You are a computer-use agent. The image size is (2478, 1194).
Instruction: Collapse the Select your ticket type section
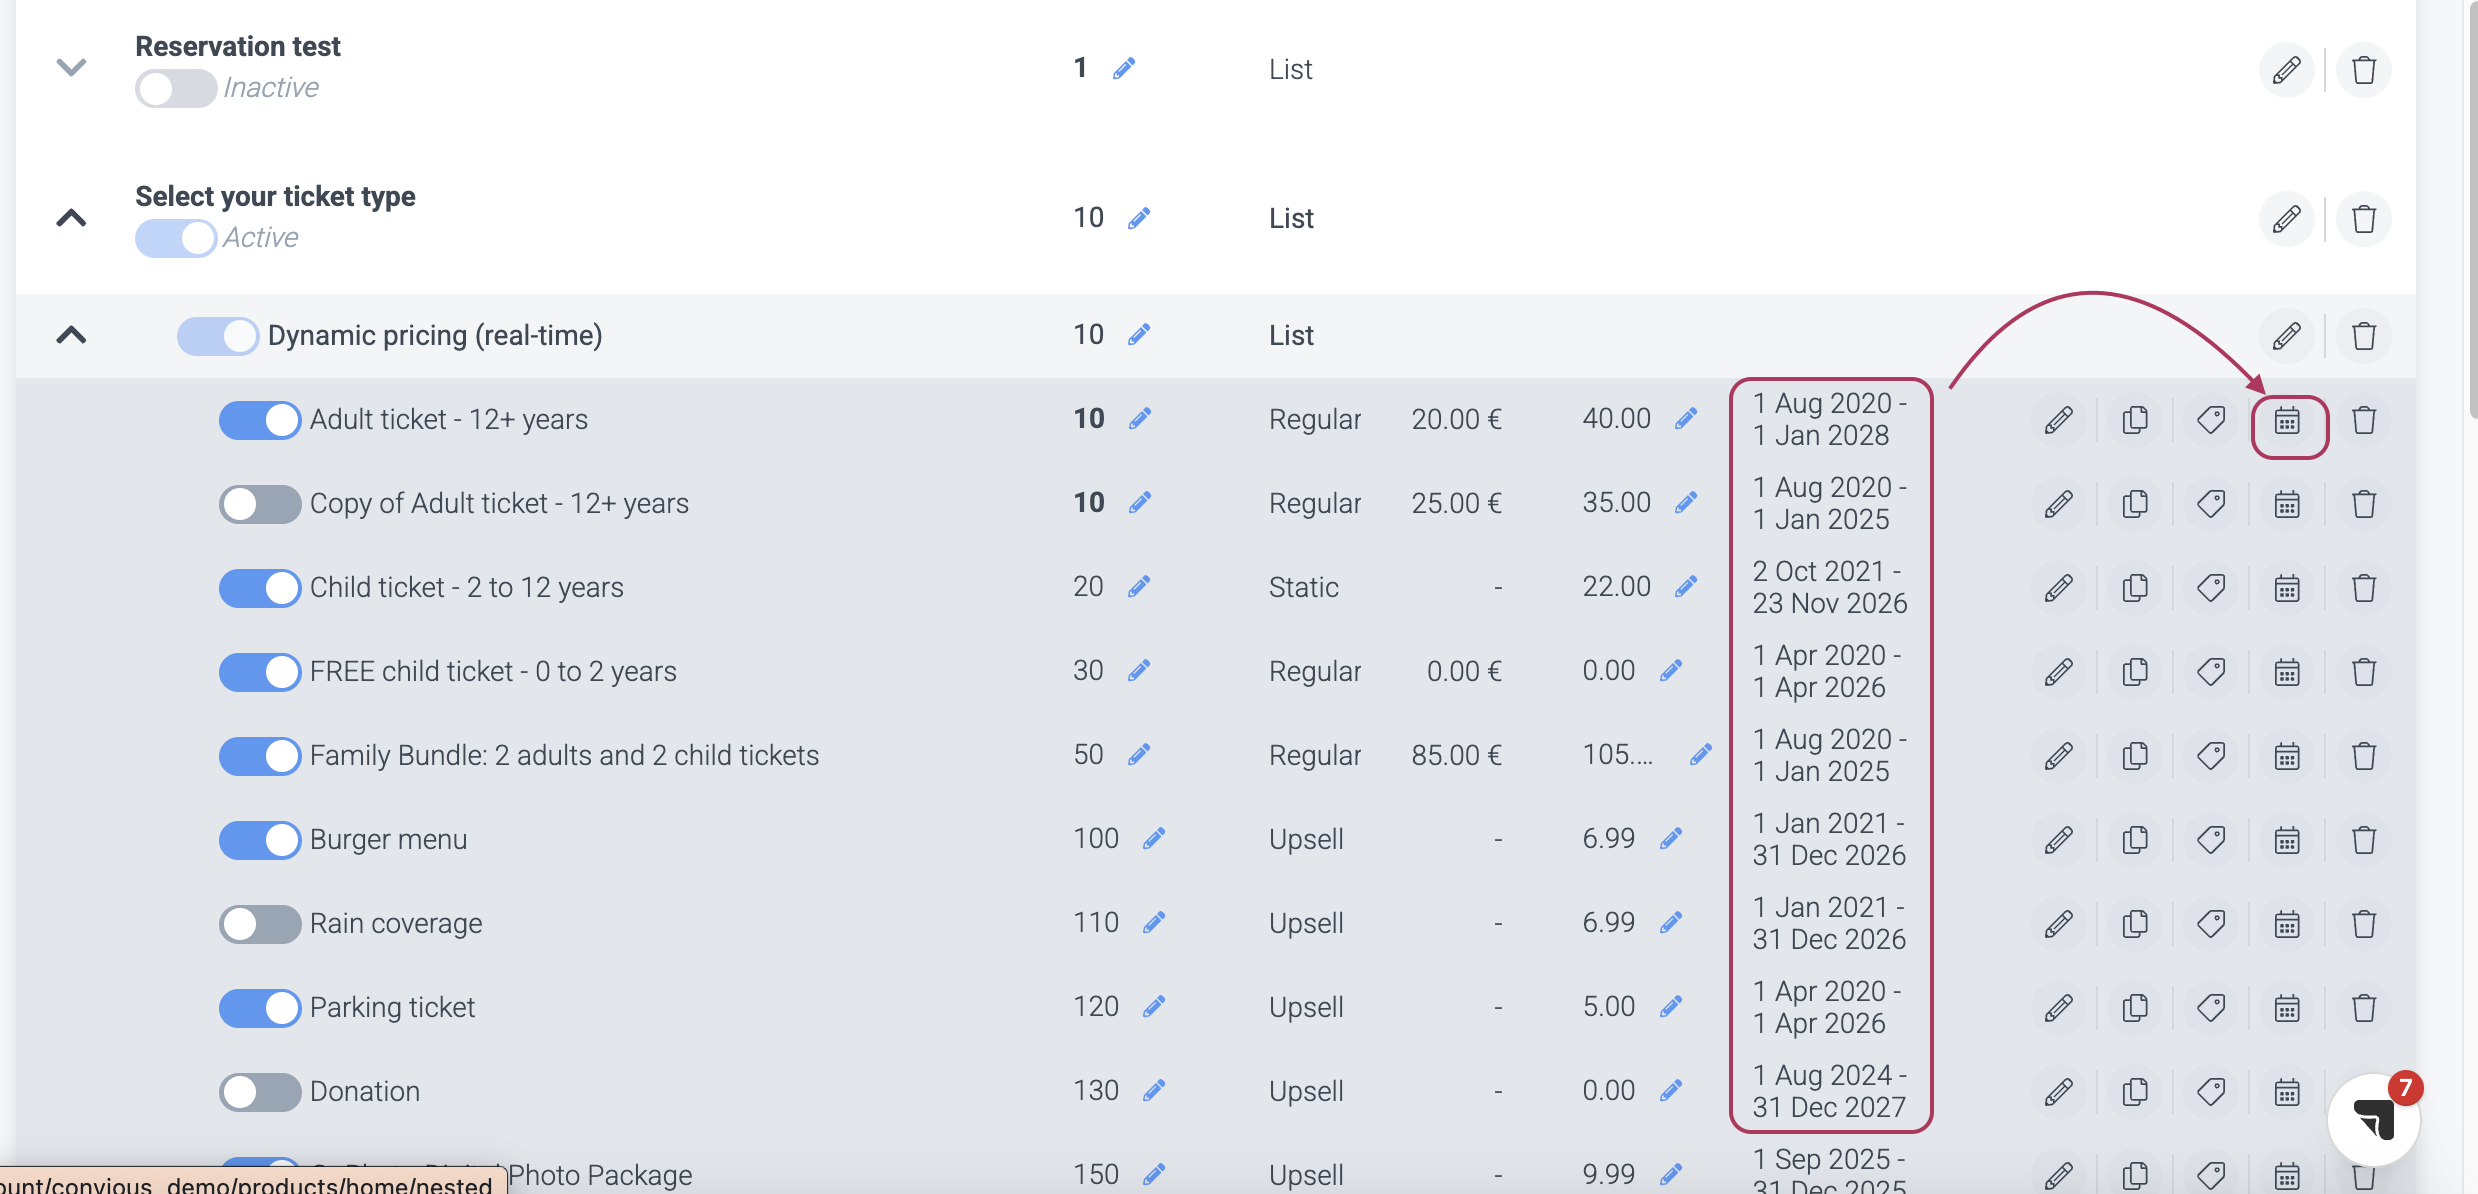coord(71,218)
